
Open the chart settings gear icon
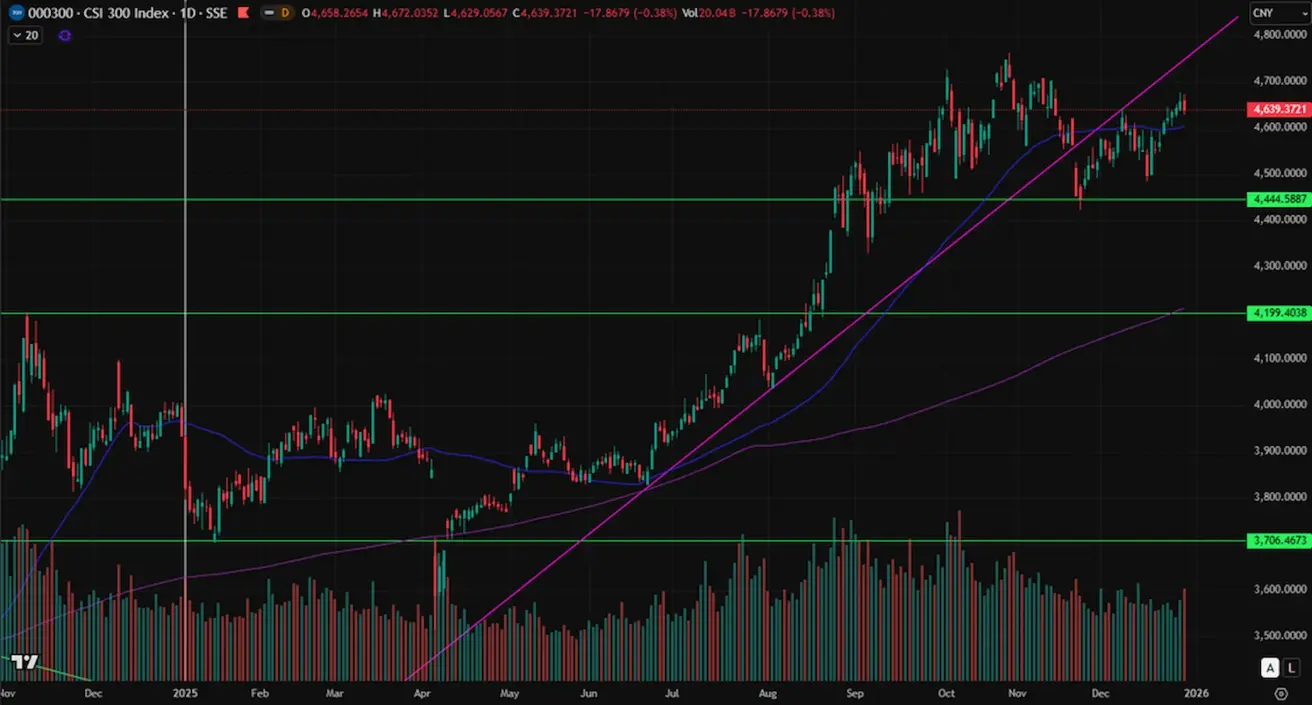tap(1280, 692)
